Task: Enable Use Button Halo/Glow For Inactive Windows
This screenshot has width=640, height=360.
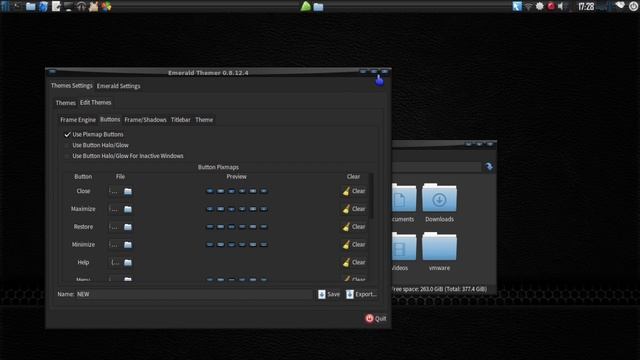Action: 124,156
